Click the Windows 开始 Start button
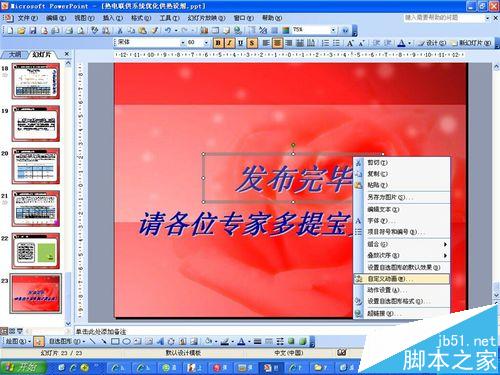Viewport: 500px width, 375px height. click(23, 367)
